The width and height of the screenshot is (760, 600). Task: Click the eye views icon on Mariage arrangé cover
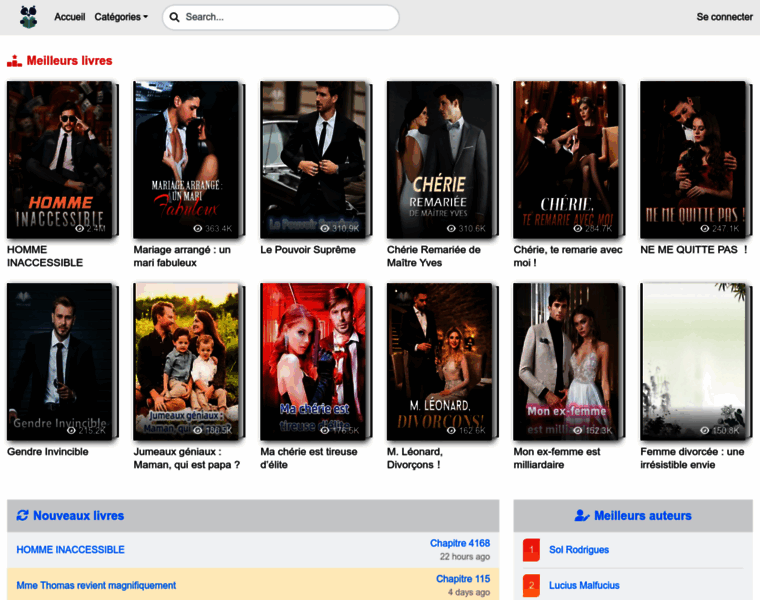click(198, 229)
